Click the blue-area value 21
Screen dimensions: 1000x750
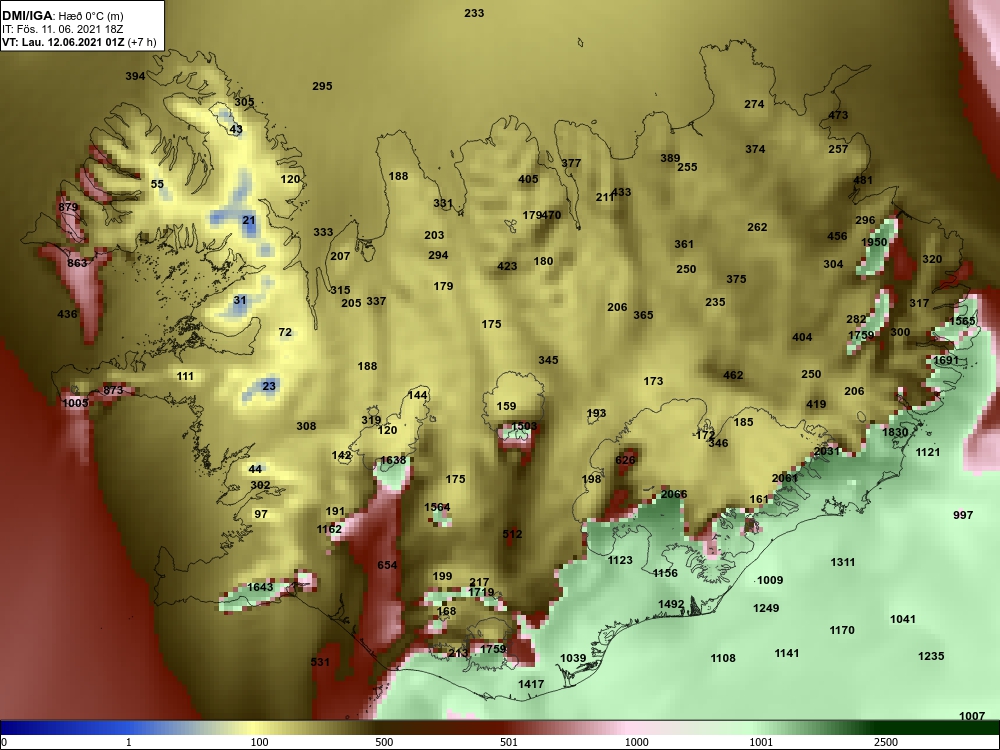click(x=249, y=220)
